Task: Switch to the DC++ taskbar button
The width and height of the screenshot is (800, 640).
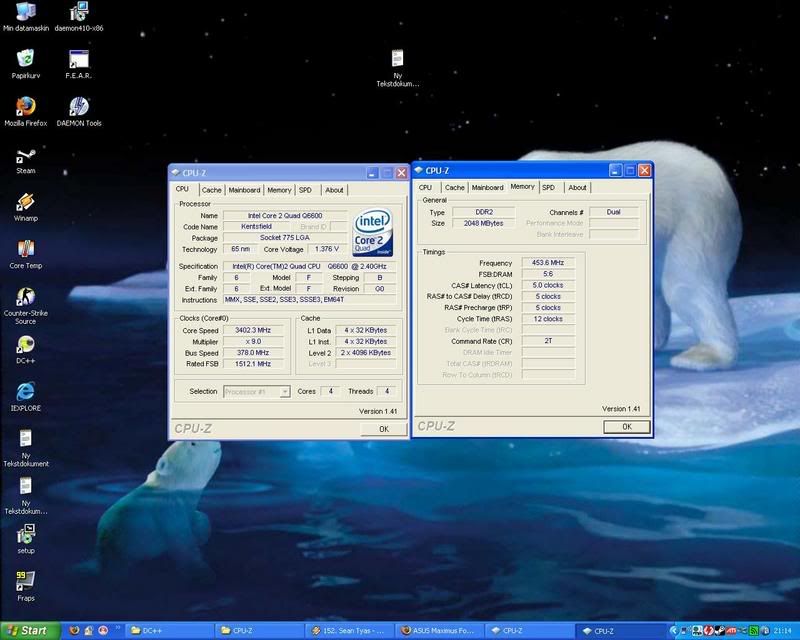Action: (170, 631)
